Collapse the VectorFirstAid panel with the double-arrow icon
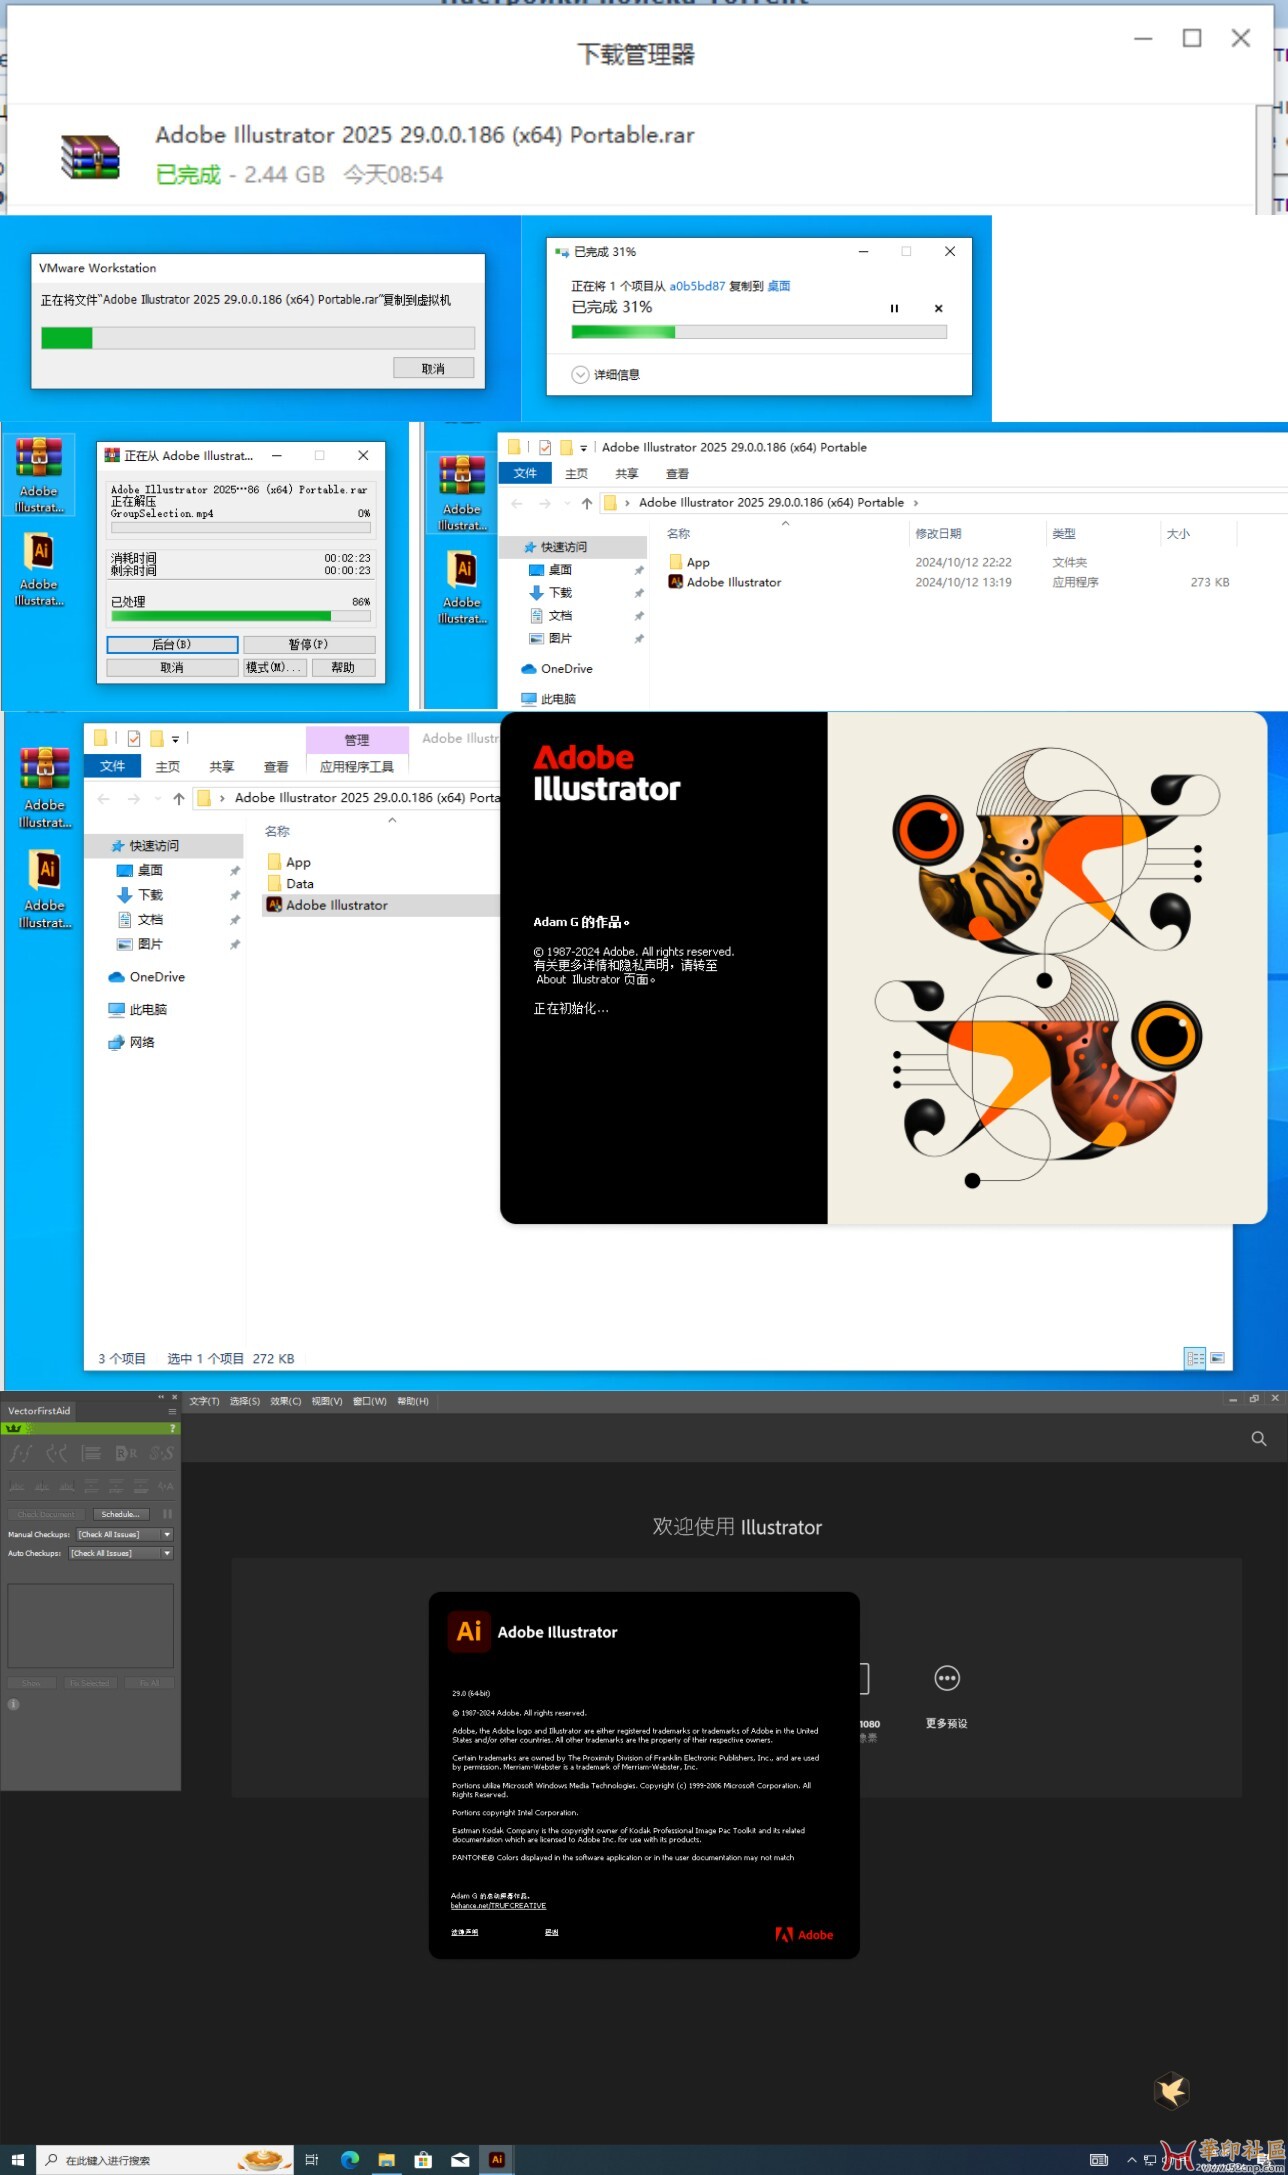The image size is (1288, 2175). (x=161, y=1397)
